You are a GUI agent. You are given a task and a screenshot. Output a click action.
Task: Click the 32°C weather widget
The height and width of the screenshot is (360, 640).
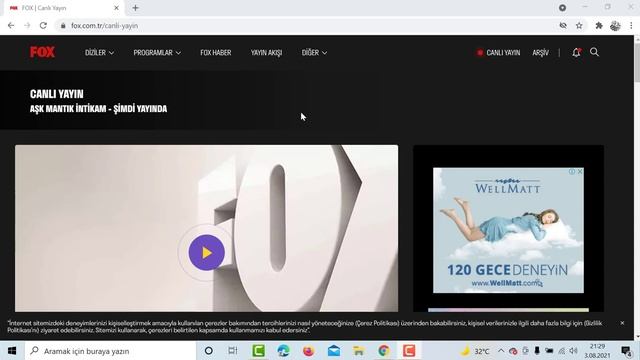coord(476,351)
